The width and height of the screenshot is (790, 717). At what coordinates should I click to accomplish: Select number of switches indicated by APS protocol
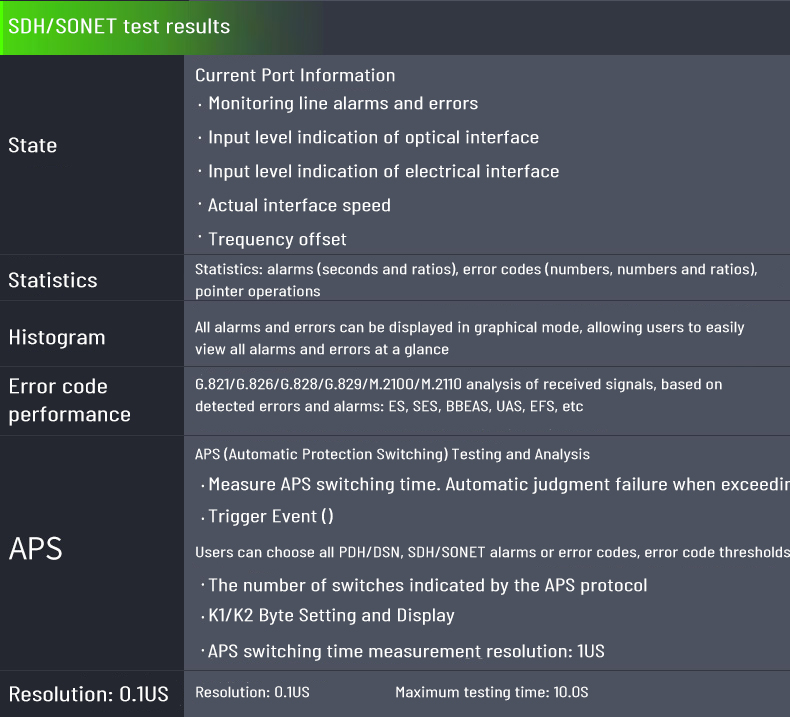click(x=427, y=585)
